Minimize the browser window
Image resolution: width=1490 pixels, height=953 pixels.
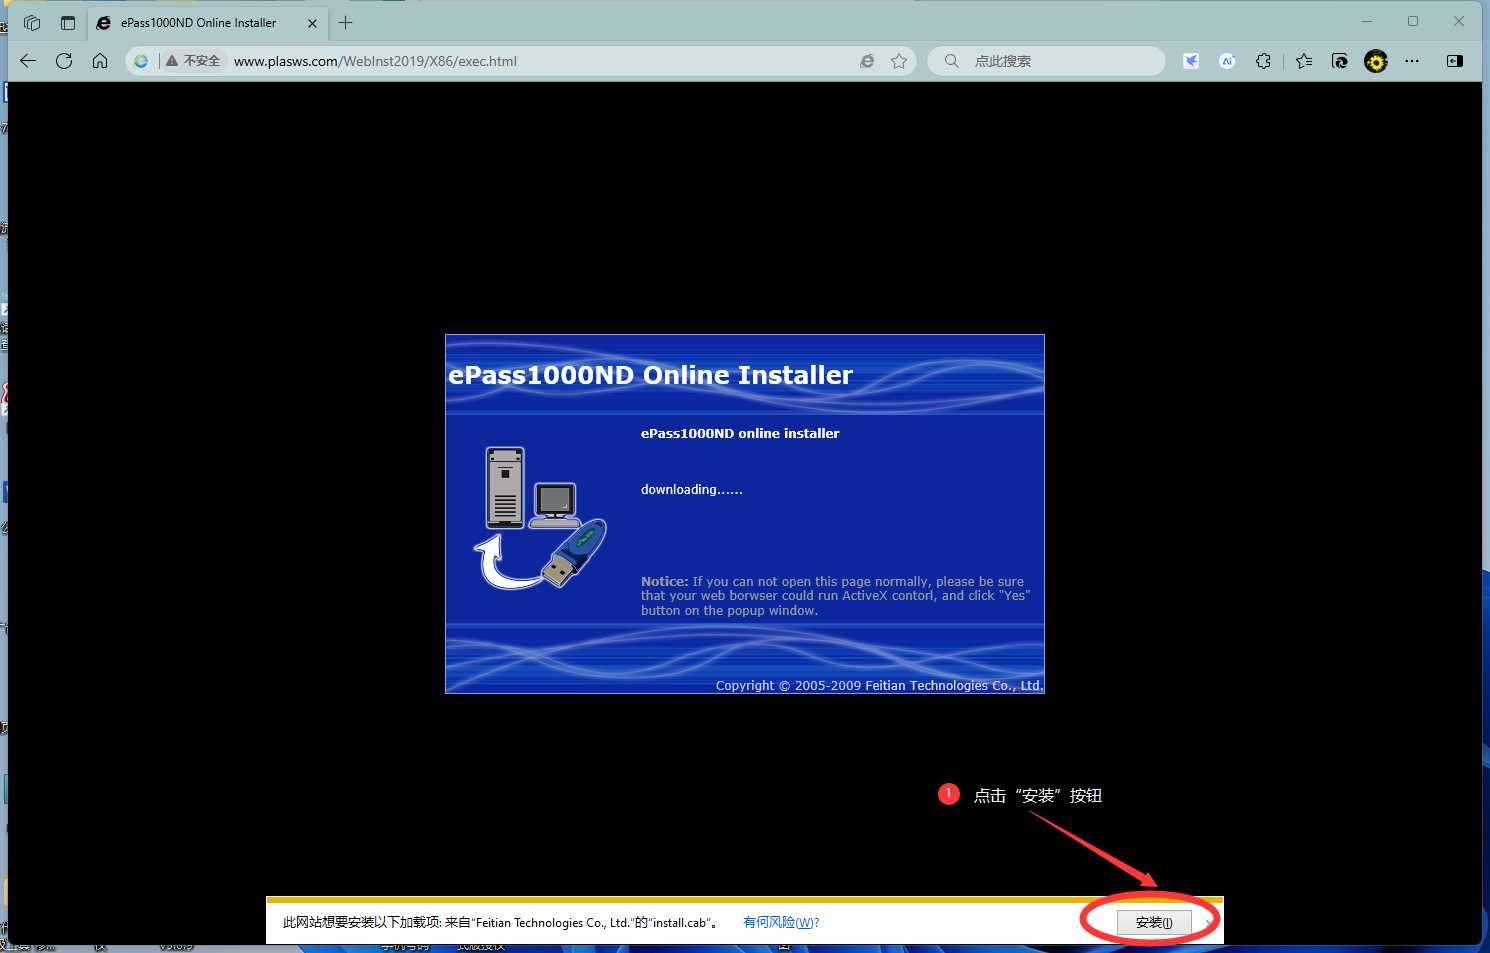coord(1367,21)
